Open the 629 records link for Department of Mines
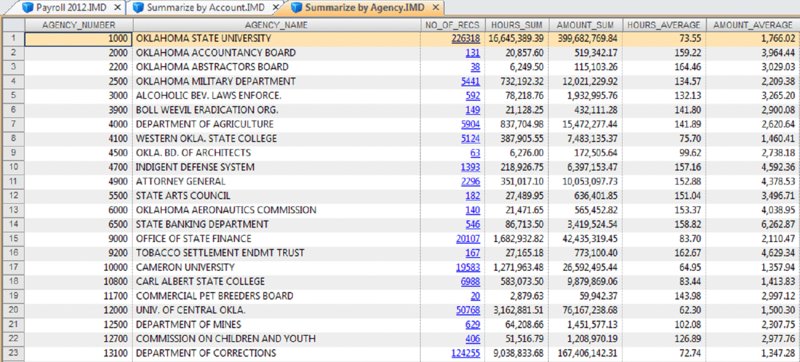This screenshot has height=362, width=800. [x=473, y=324]
